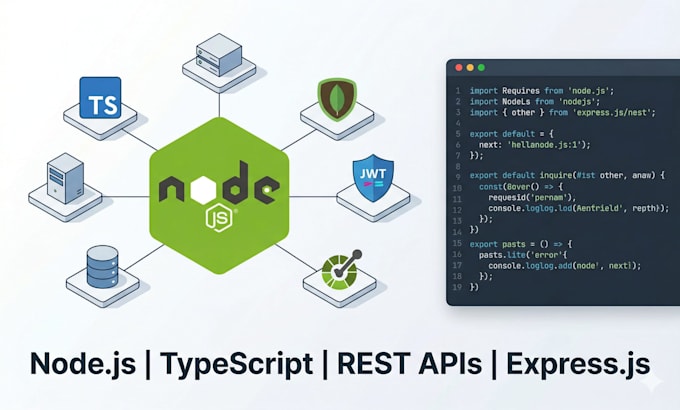Click the line importing from 'express.js/nest'
680x410 pixels.
pyautogui.click(x=562, y=112)
